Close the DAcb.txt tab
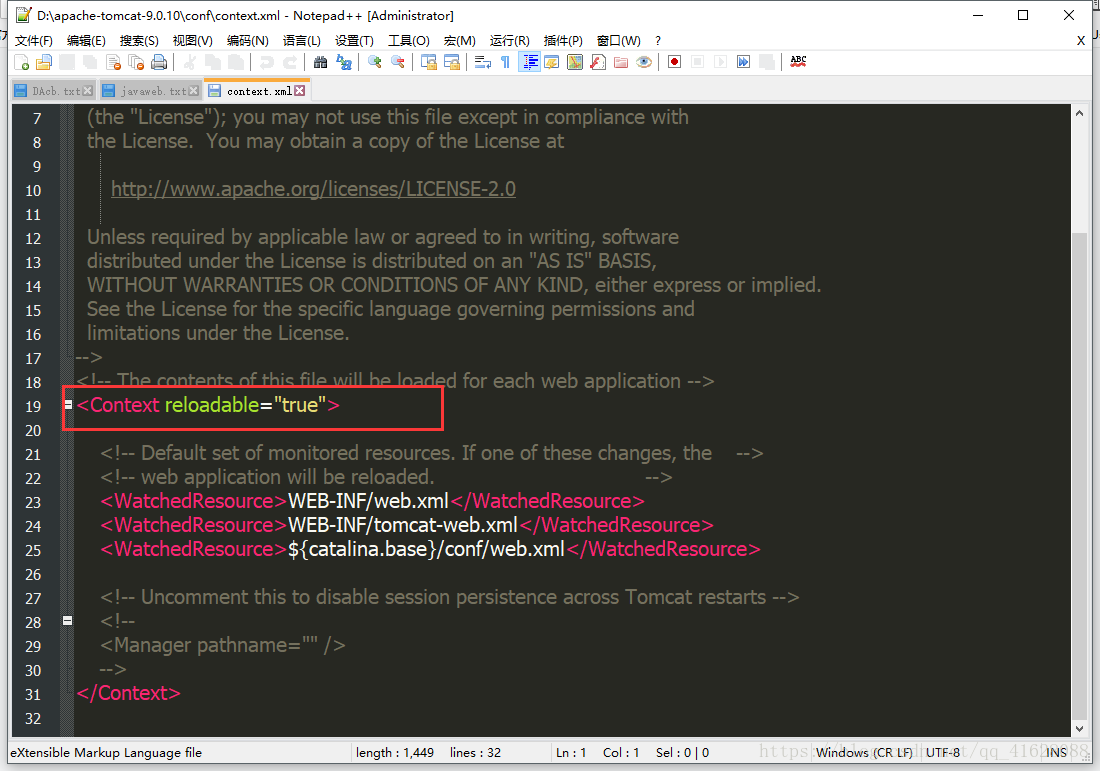Image resolution: width=1100 pixels, height=771 pixels. click(88, 91)
